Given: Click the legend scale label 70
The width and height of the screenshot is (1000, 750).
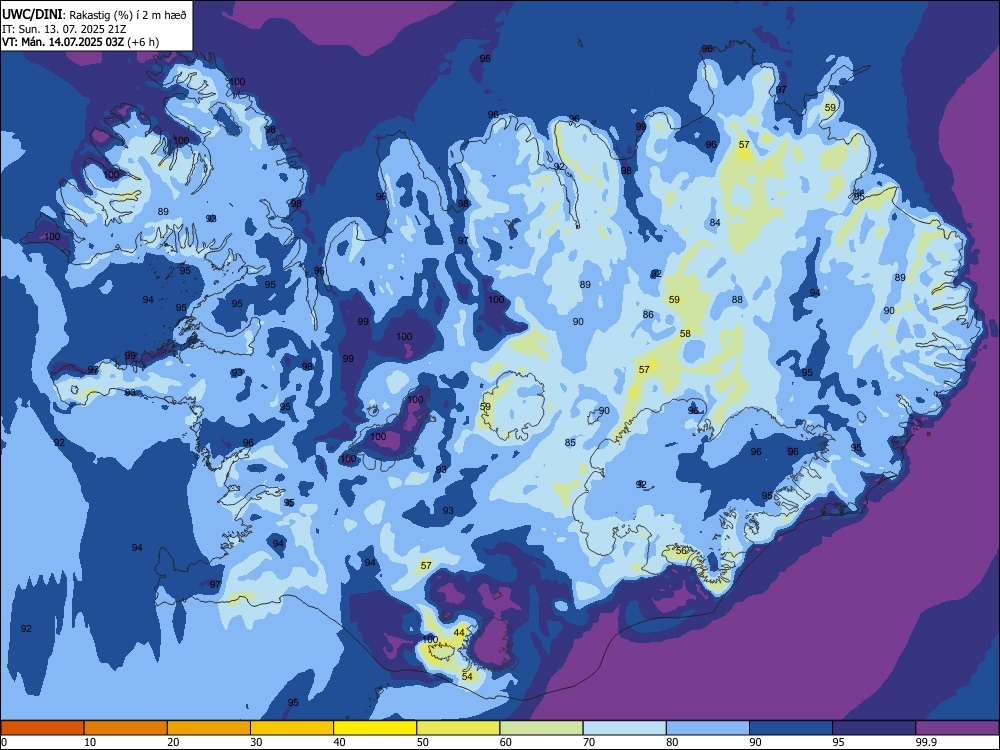Looking at the screenshot, I should pos(589,742).
